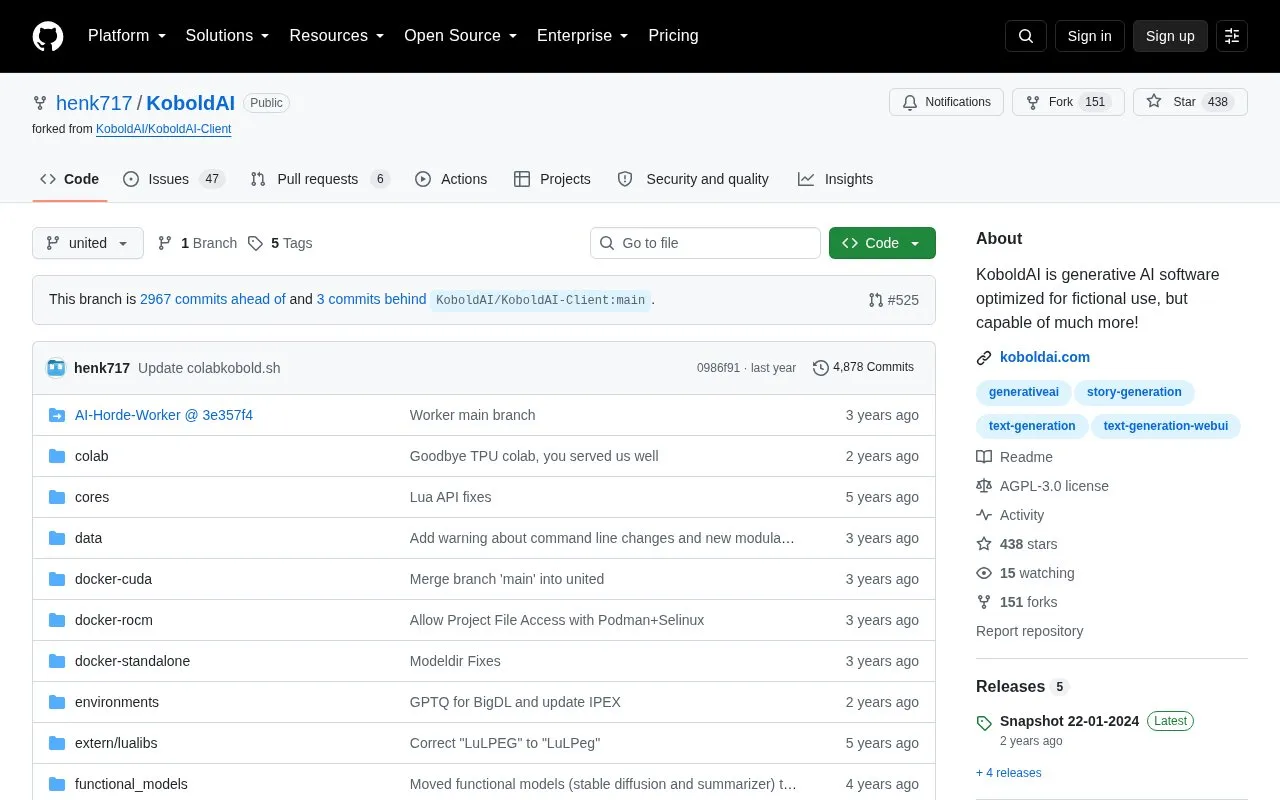This screenshot has height=800, width=1280.
Task: Click Sign in
Action: [x=1089, y=36]
